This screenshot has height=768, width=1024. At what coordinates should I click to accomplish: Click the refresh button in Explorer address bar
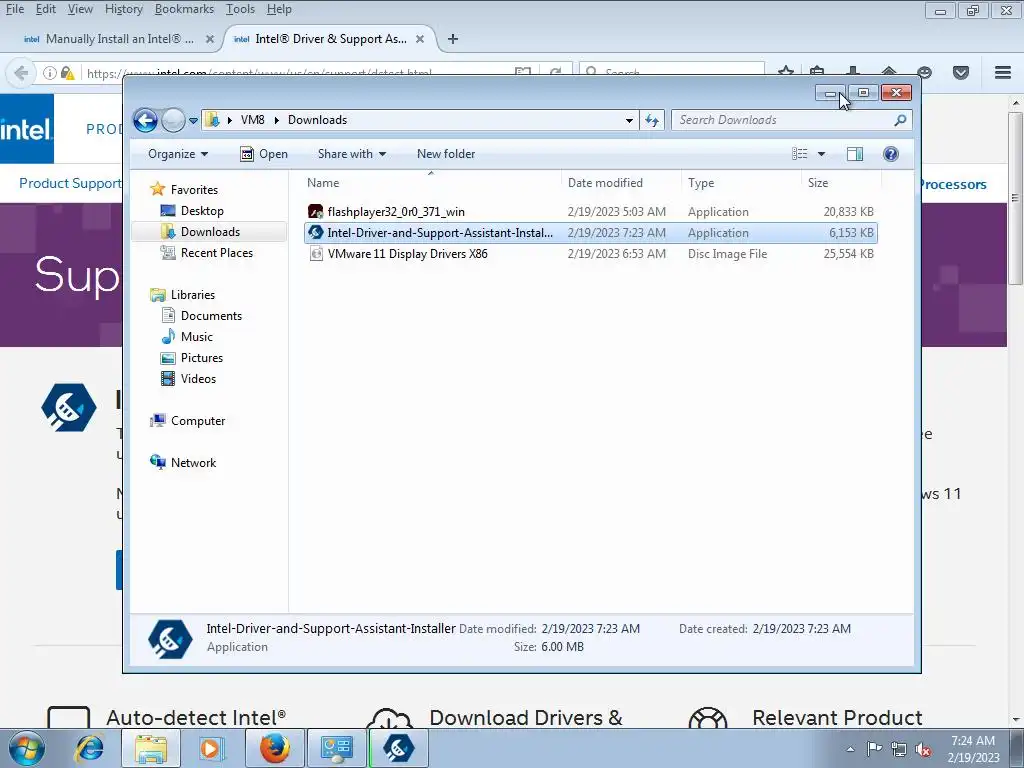(x=652, y=120)
